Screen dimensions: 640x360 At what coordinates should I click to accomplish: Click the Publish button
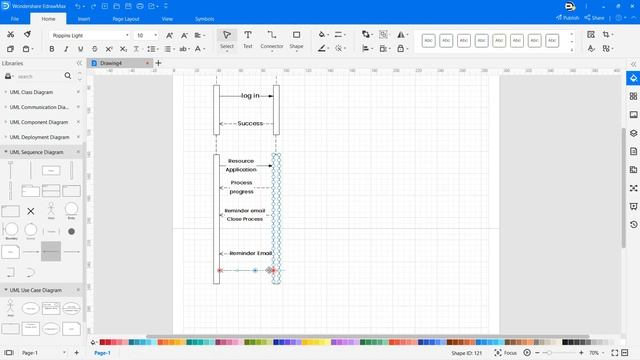(x=567, y=18)
